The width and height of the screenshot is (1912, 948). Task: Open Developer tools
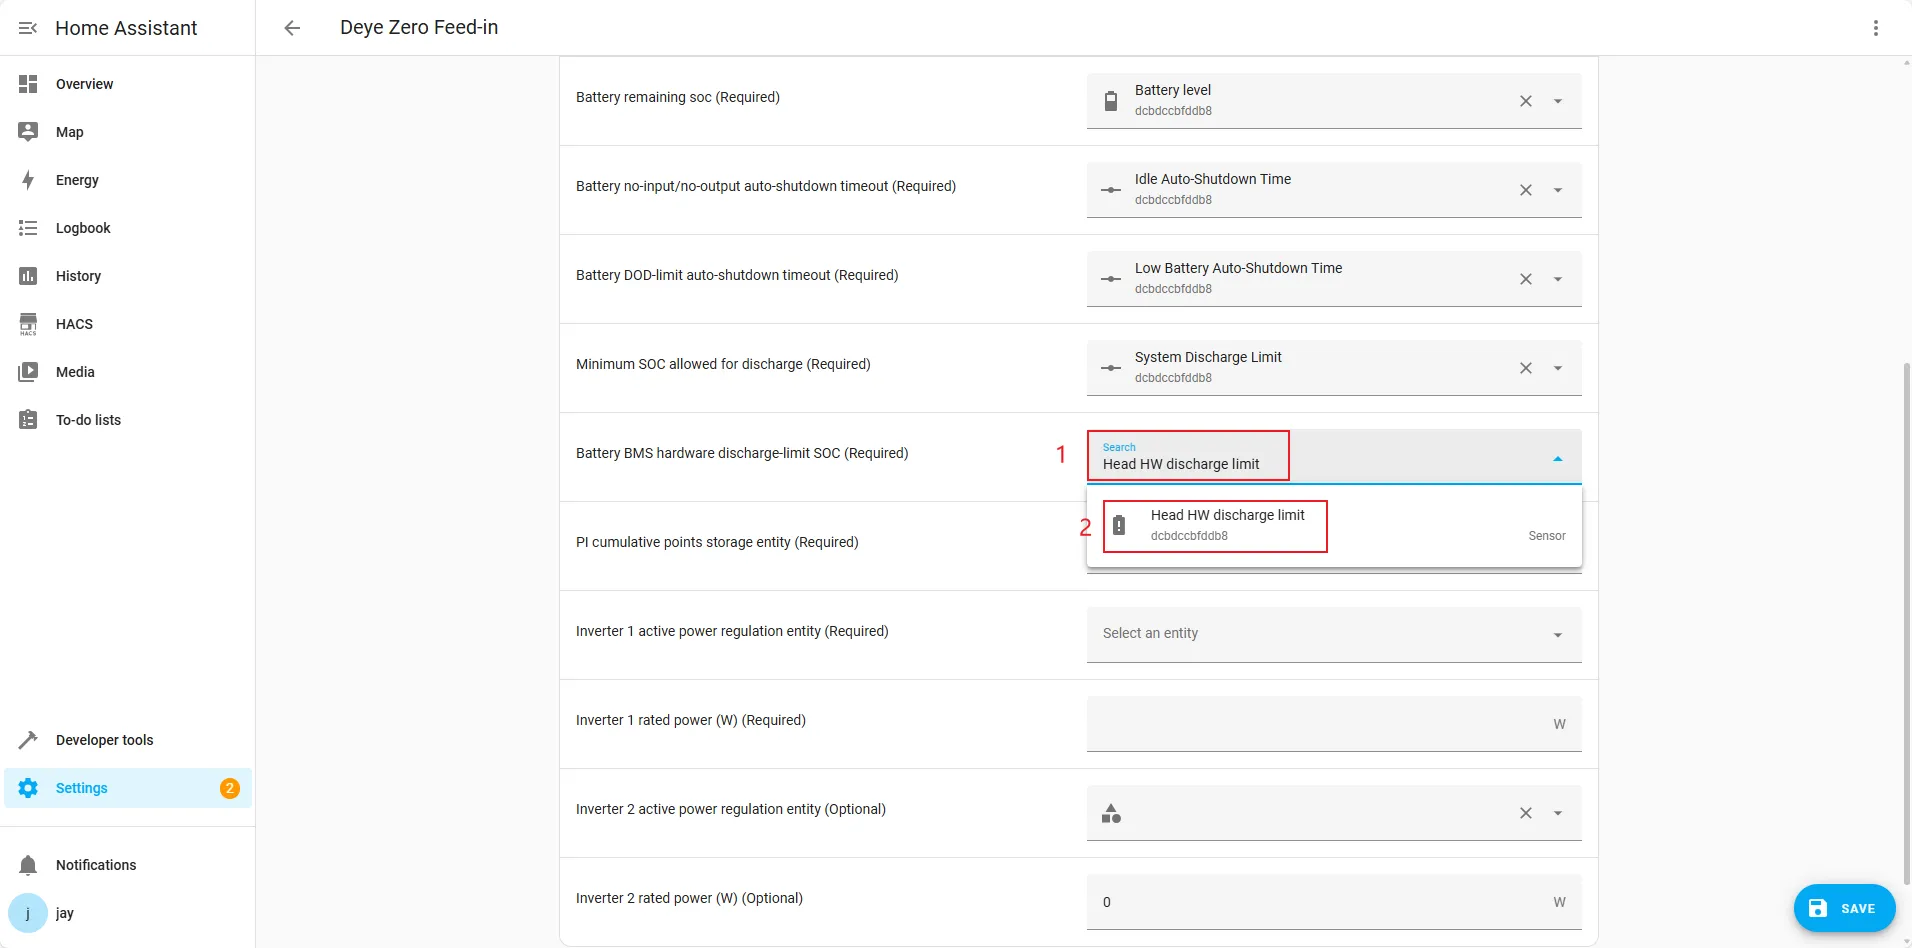coord(104,740)
